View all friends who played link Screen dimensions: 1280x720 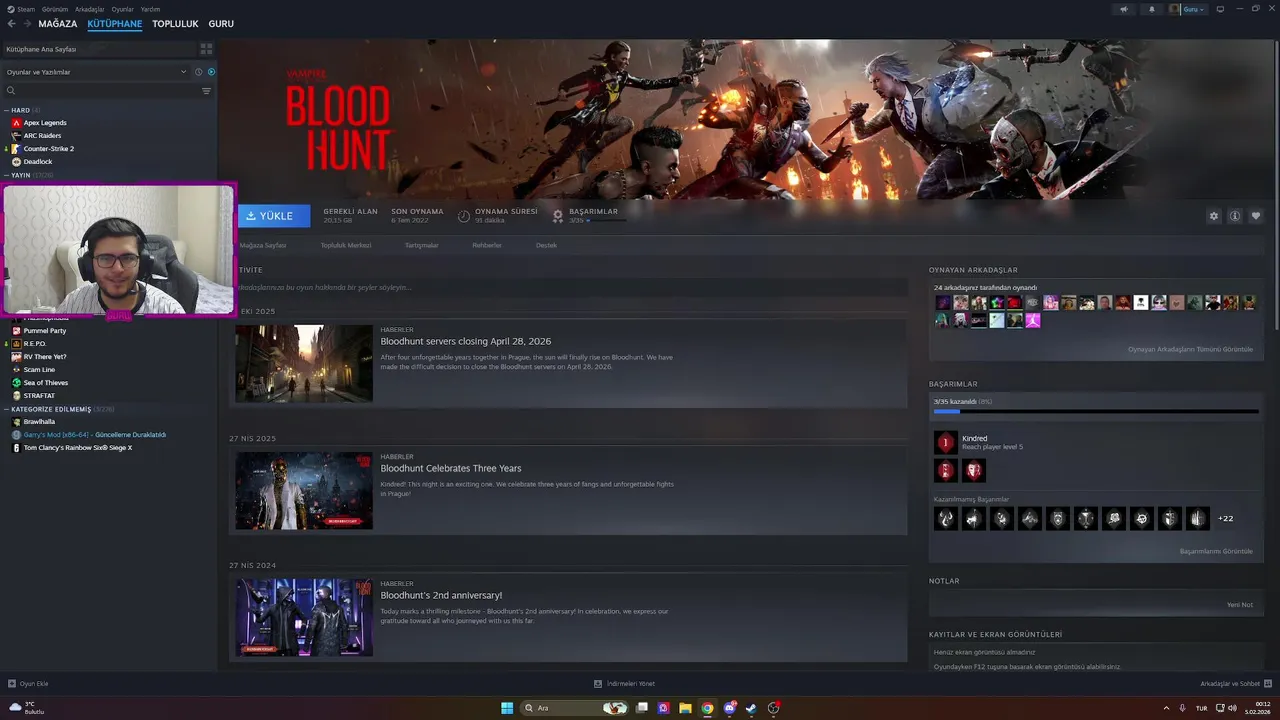pyautogui.click(x=1190, y=349)
